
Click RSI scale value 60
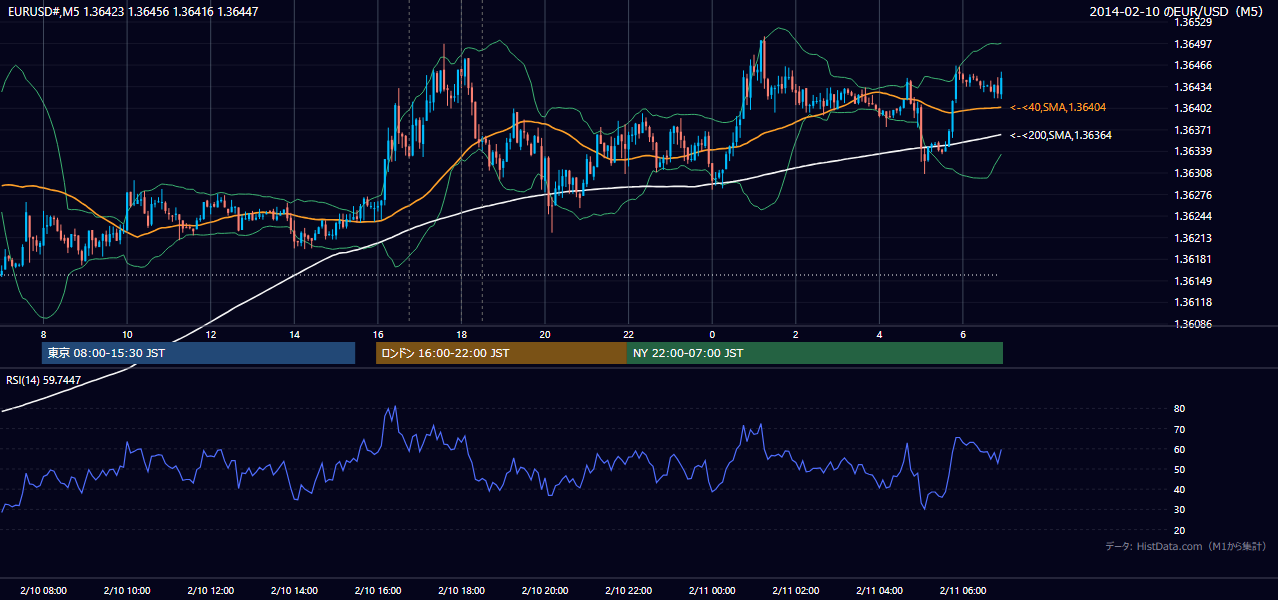click(x=1180, y=449)
